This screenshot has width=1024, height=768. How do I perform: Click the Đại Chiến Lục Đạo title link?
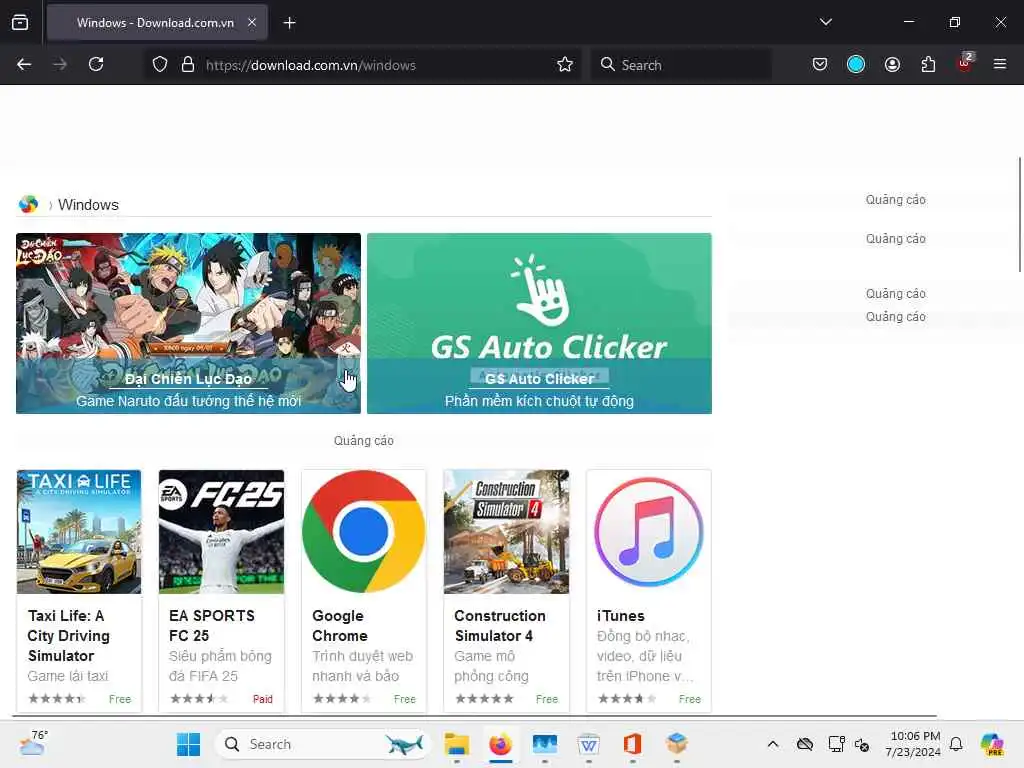[x=188, y=379]
